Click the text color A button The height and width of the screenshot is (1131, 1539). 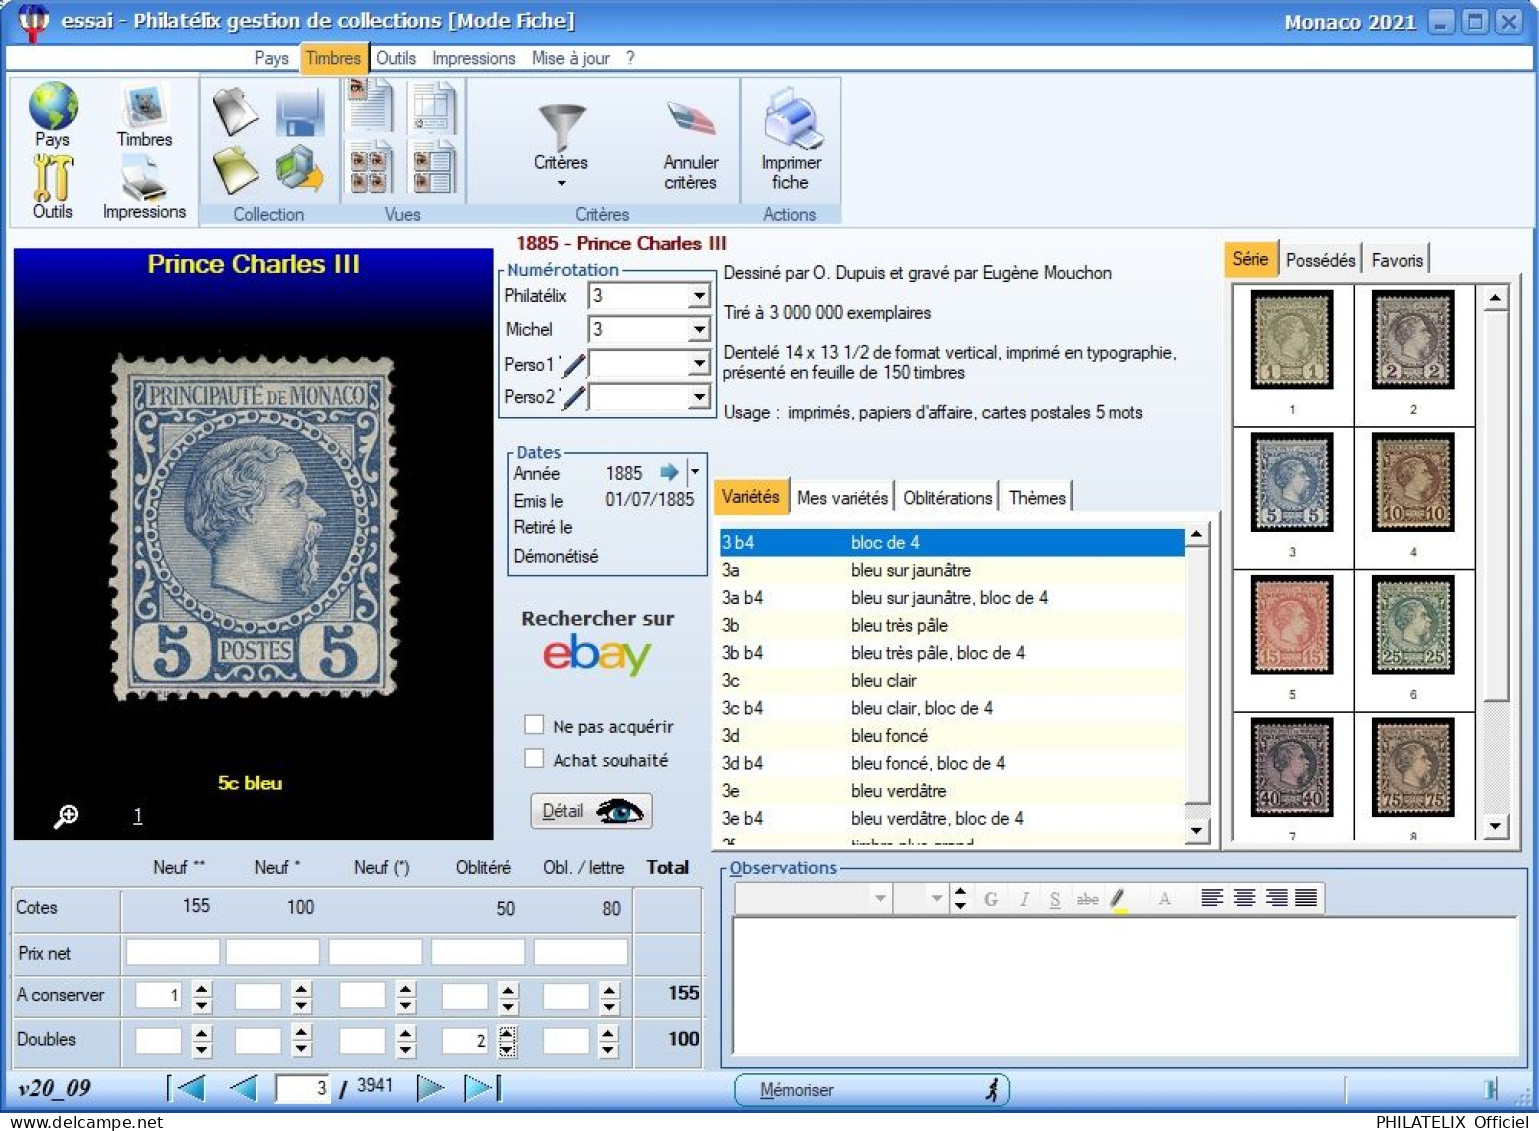[x=1164, y=899]
